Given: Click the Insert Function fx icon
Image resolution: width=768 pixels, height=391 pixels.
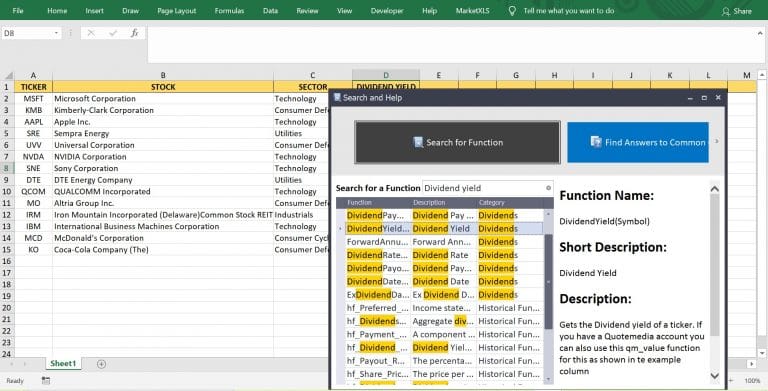Looking at the screenshot, I should tap(134, 33).
